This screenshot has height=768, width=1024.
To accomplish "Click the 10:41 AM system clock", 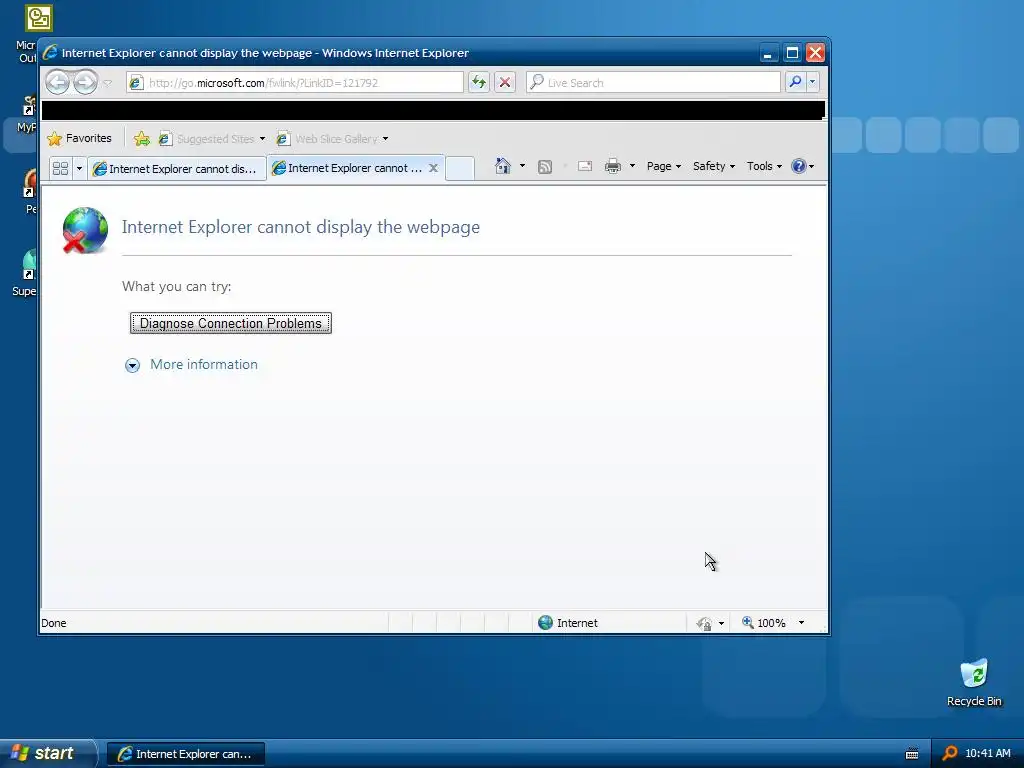I will tap(987, 753).
